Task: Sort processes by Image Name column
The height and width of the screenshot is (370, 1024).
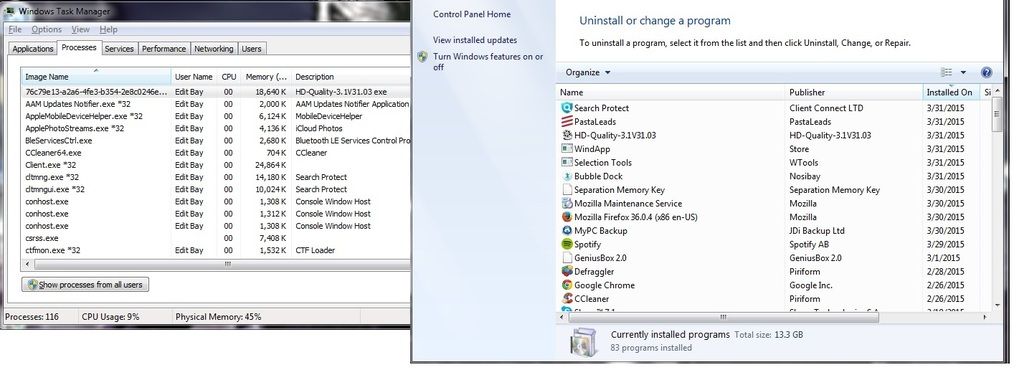Action: click(96, 76)
